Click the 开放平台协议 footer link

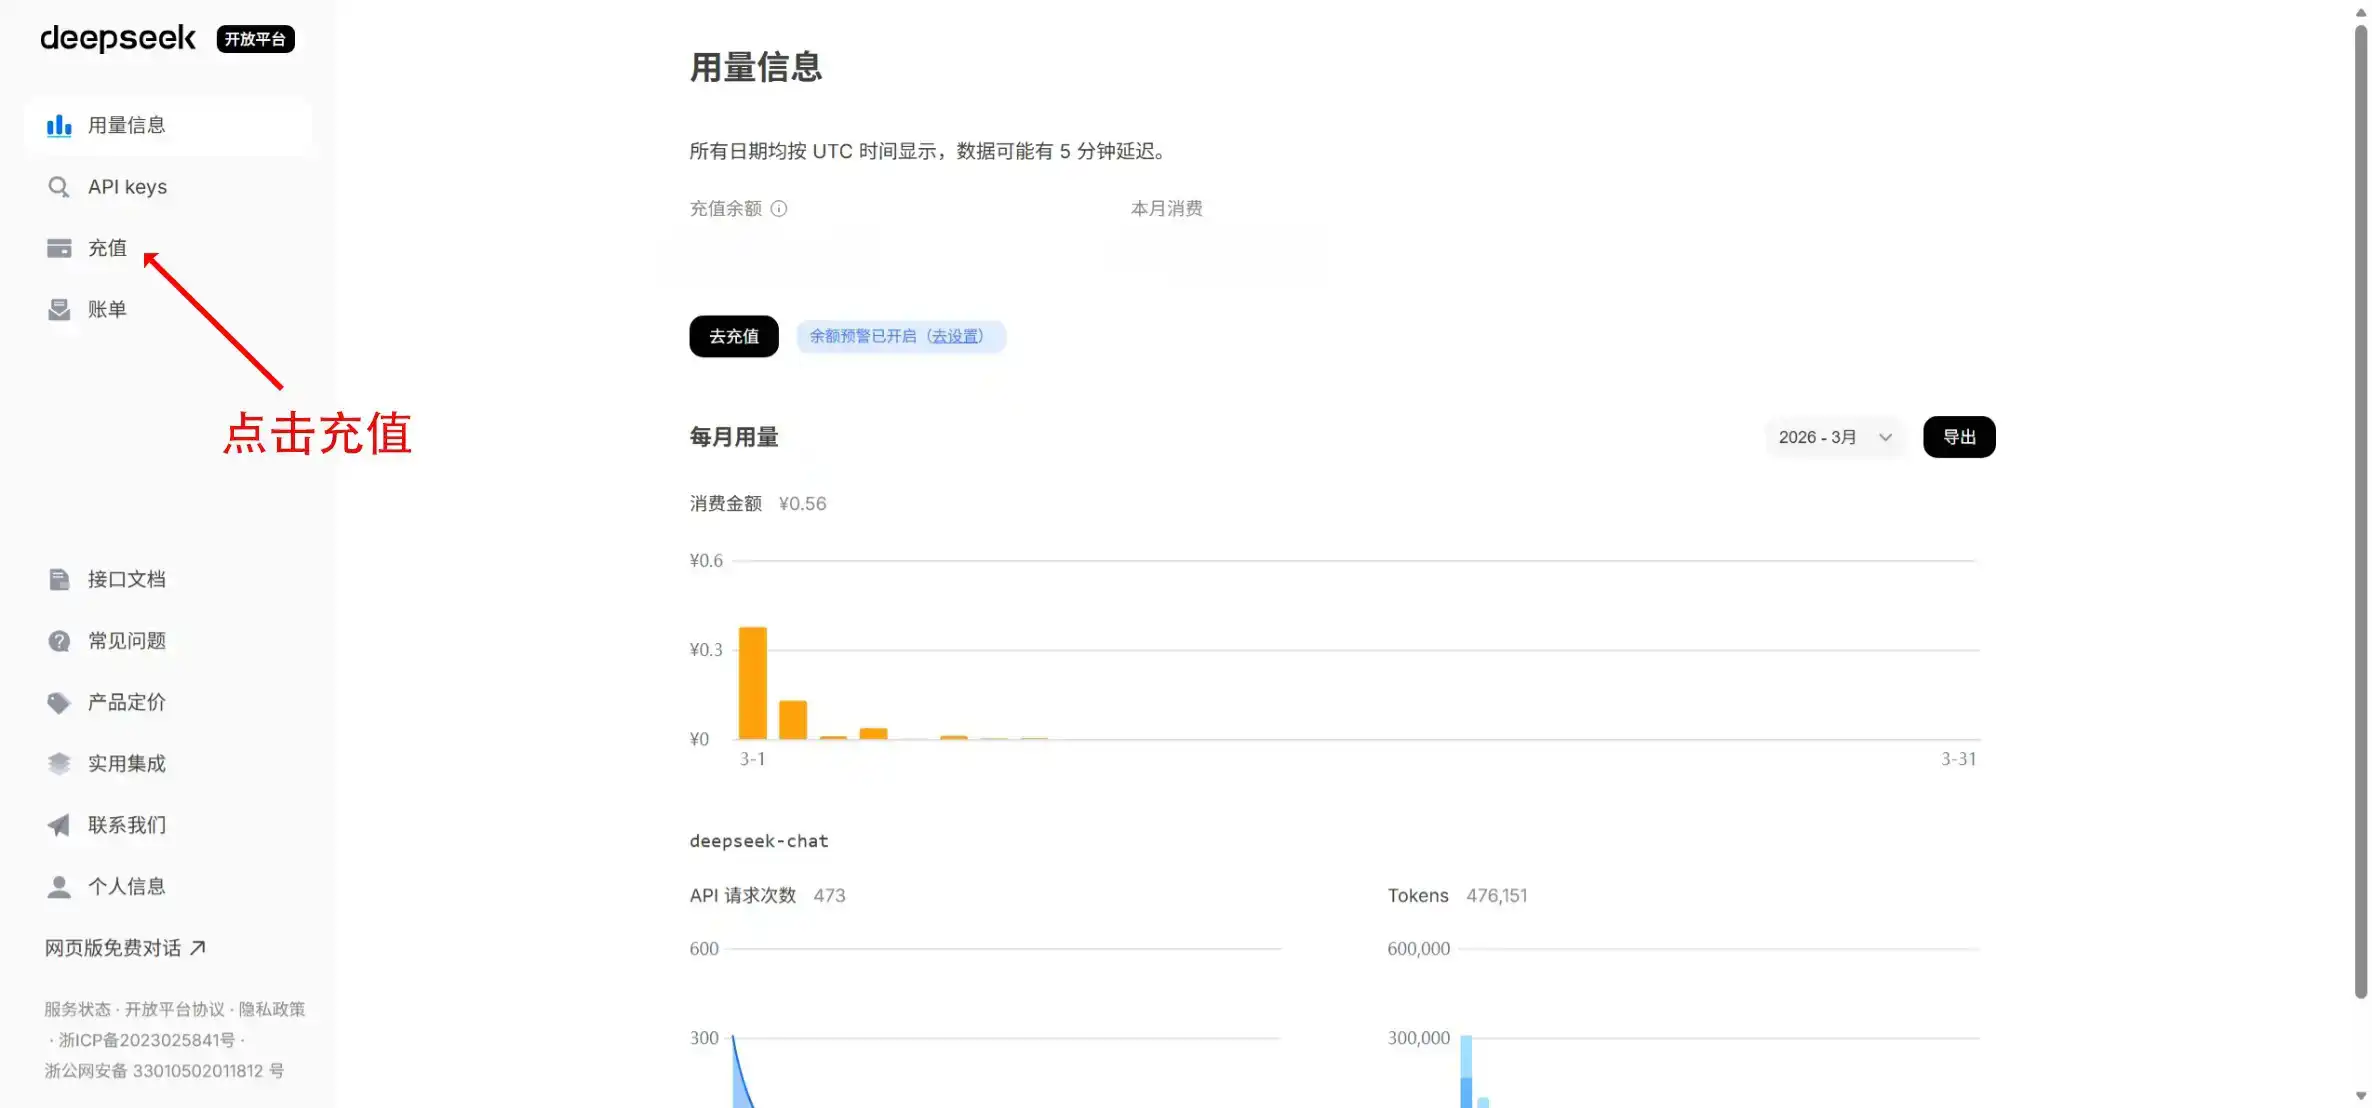(x=174, y=1010)
